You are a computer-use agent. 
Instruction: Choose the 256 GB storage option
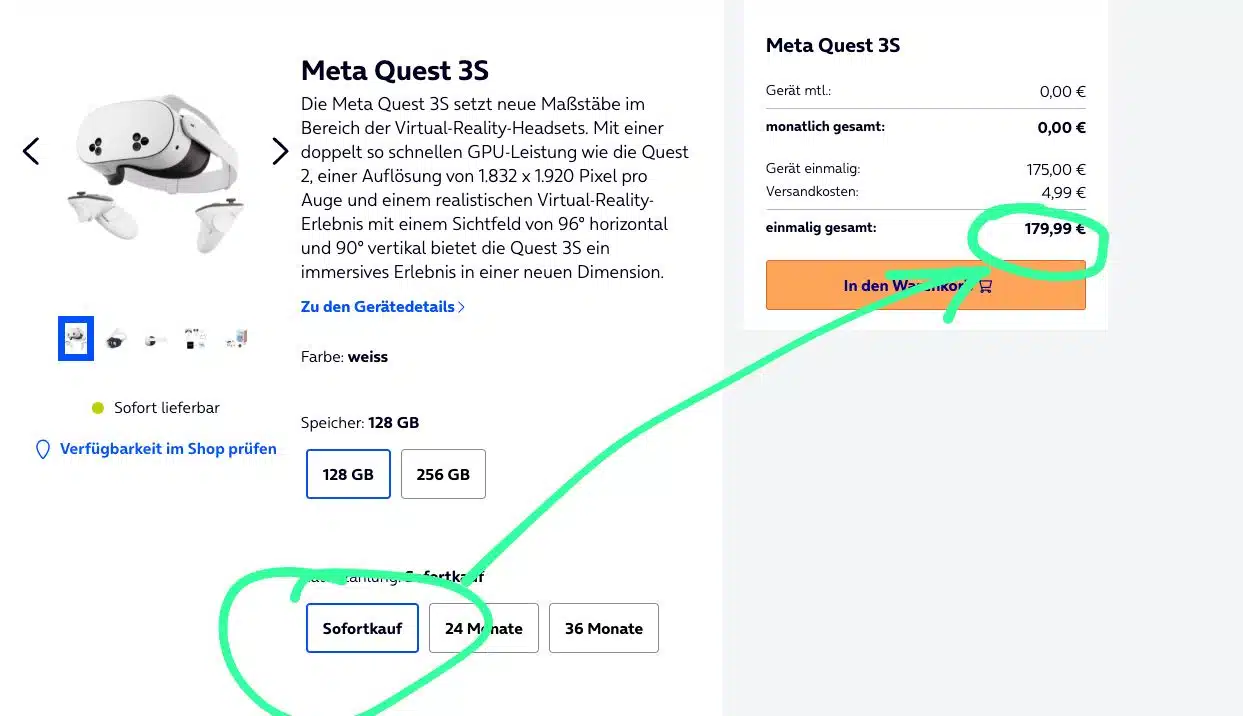coord(443,474)
